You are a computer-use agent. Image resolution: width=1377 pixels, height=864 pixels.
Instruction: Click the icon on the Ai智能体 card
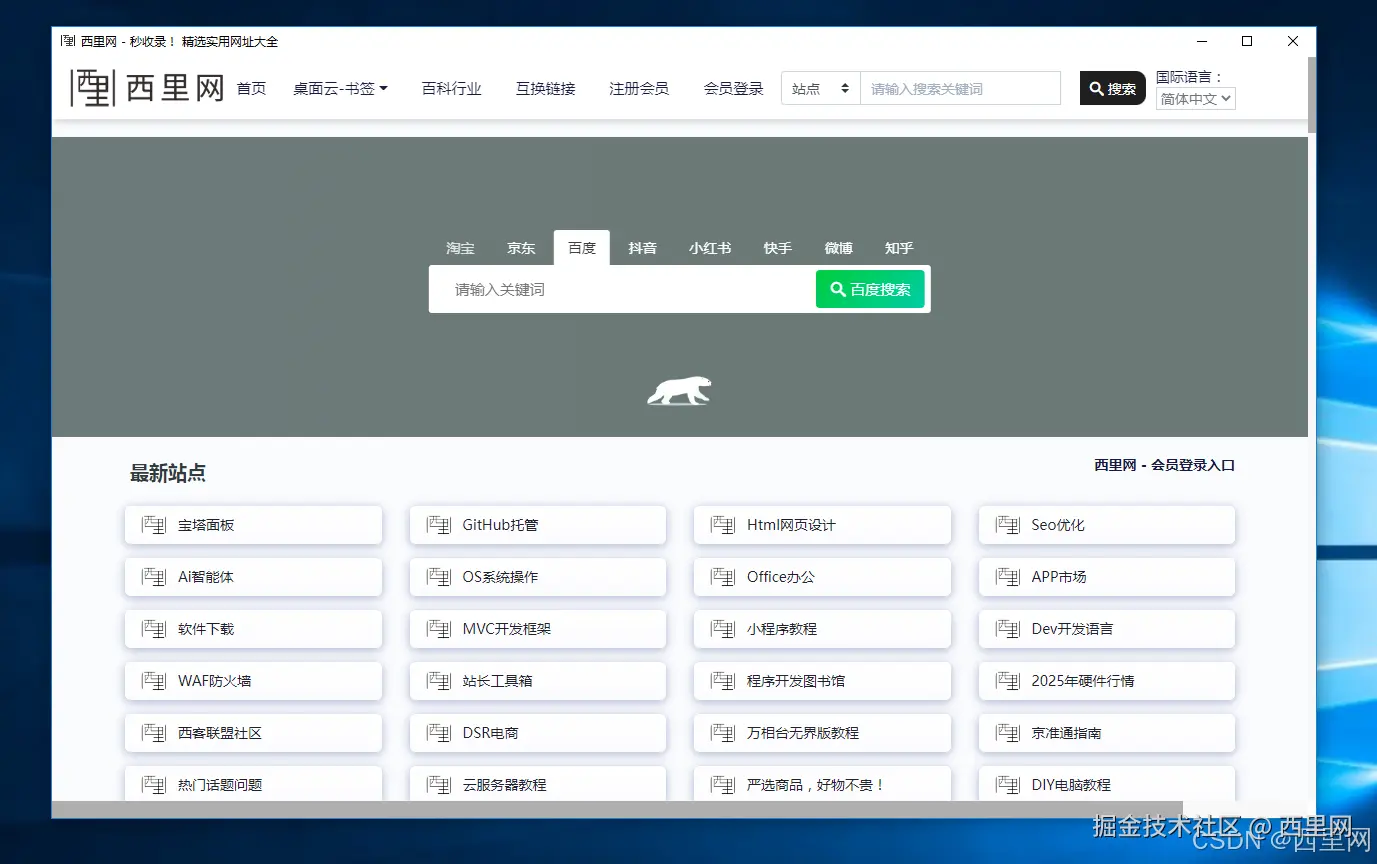point(153,577)
